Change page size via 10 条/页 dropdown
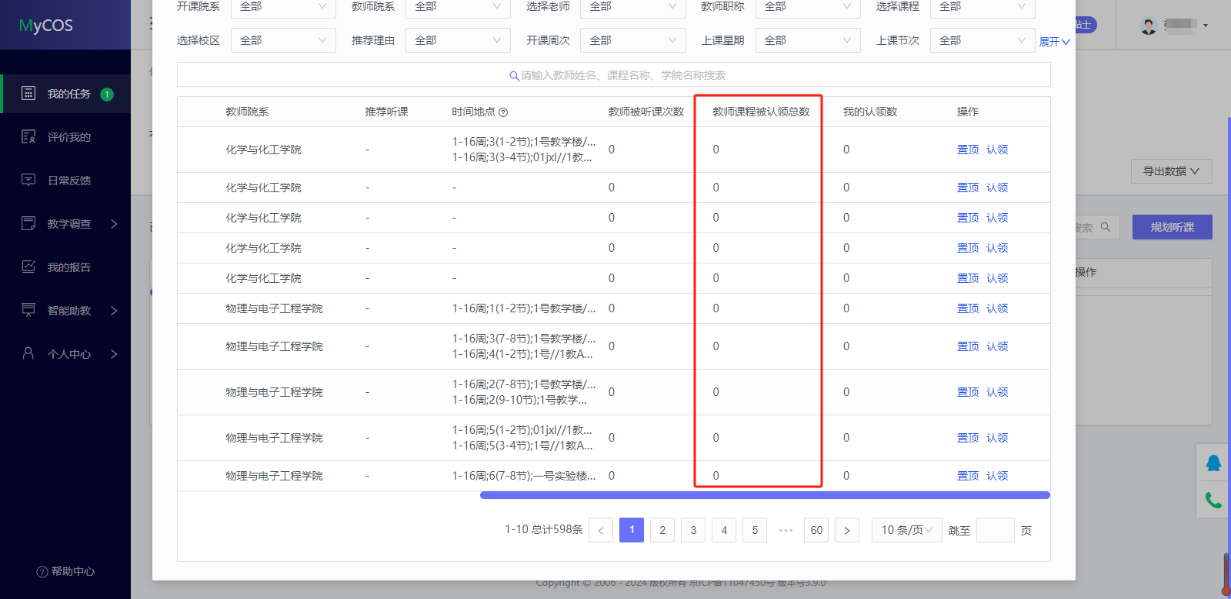This screenshot has height=599, width=1231. 906,530
